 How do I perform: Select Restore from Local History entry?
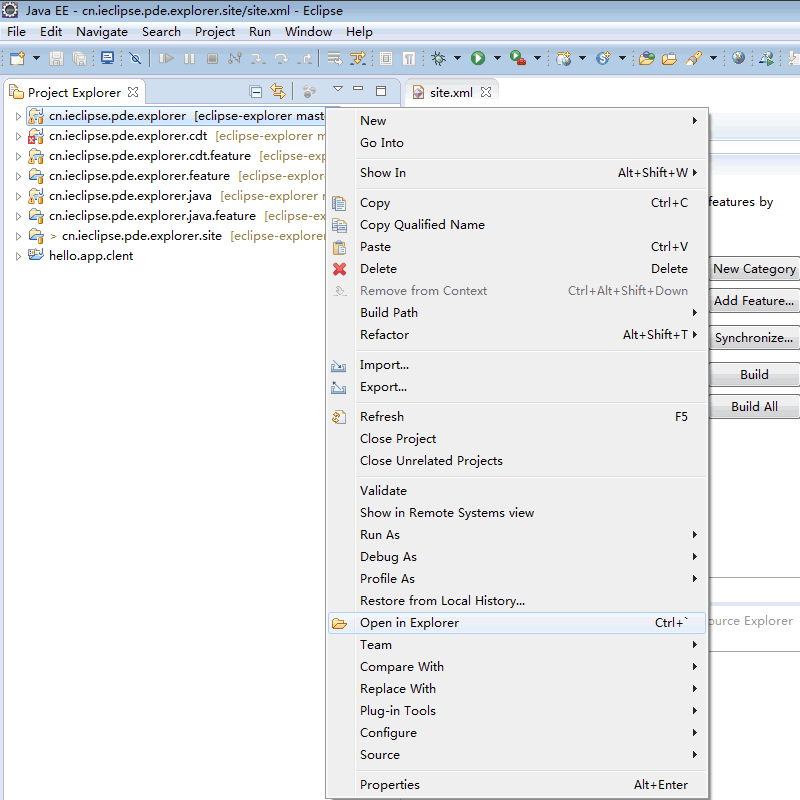[517, 601]
